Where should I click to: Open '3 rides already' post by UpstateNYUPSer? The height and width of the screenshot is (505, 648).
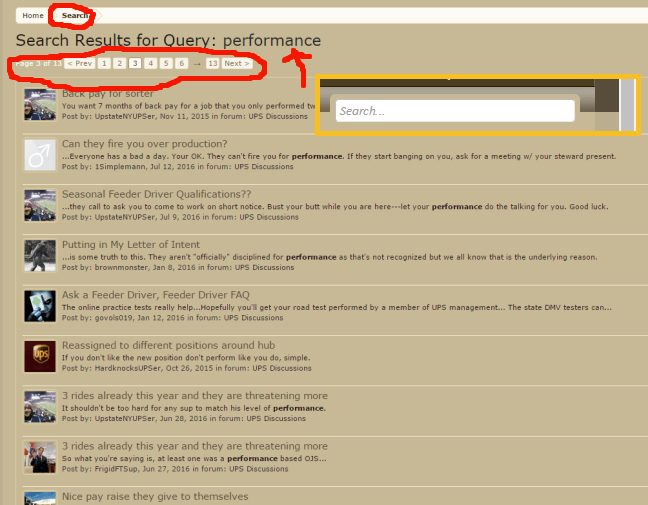pyautogui.click(x=195, y=396)
